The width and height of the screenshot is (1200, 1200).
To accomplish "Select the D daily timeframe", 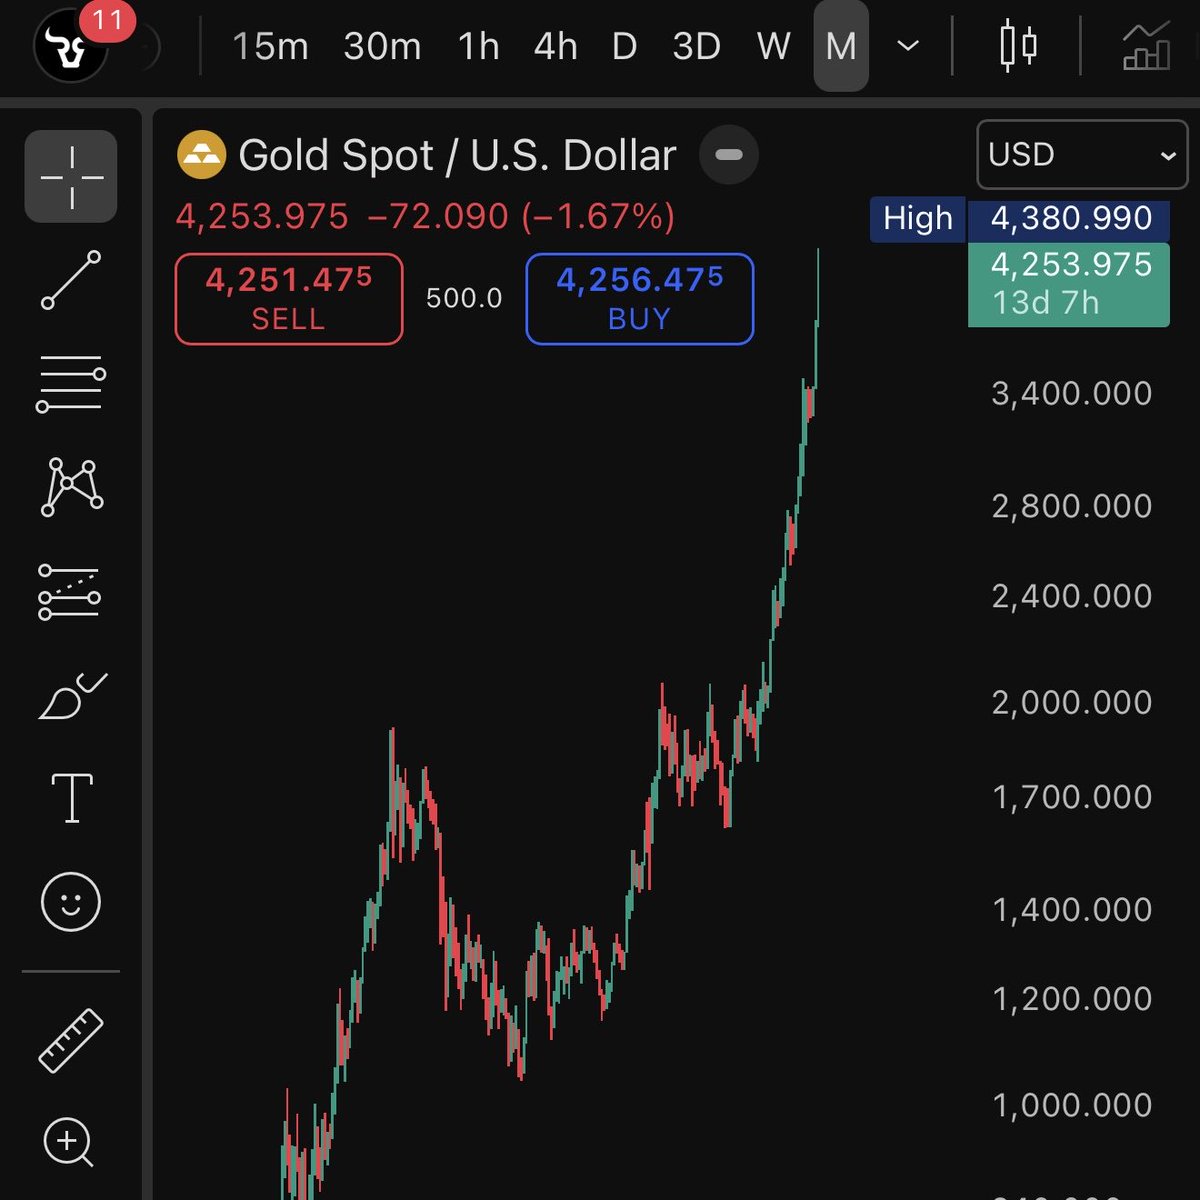I will click(624, 46).
